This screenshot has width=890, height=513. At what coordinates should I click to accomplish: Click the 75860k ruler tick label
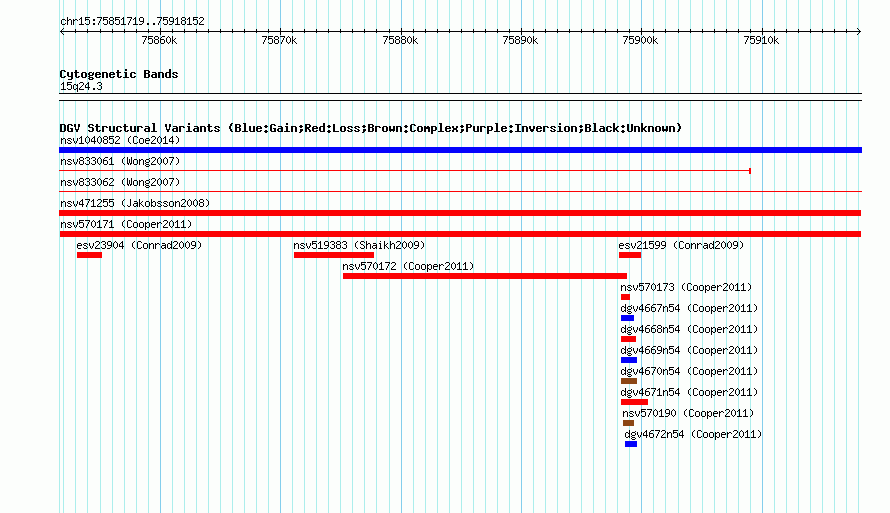[159, 40]
